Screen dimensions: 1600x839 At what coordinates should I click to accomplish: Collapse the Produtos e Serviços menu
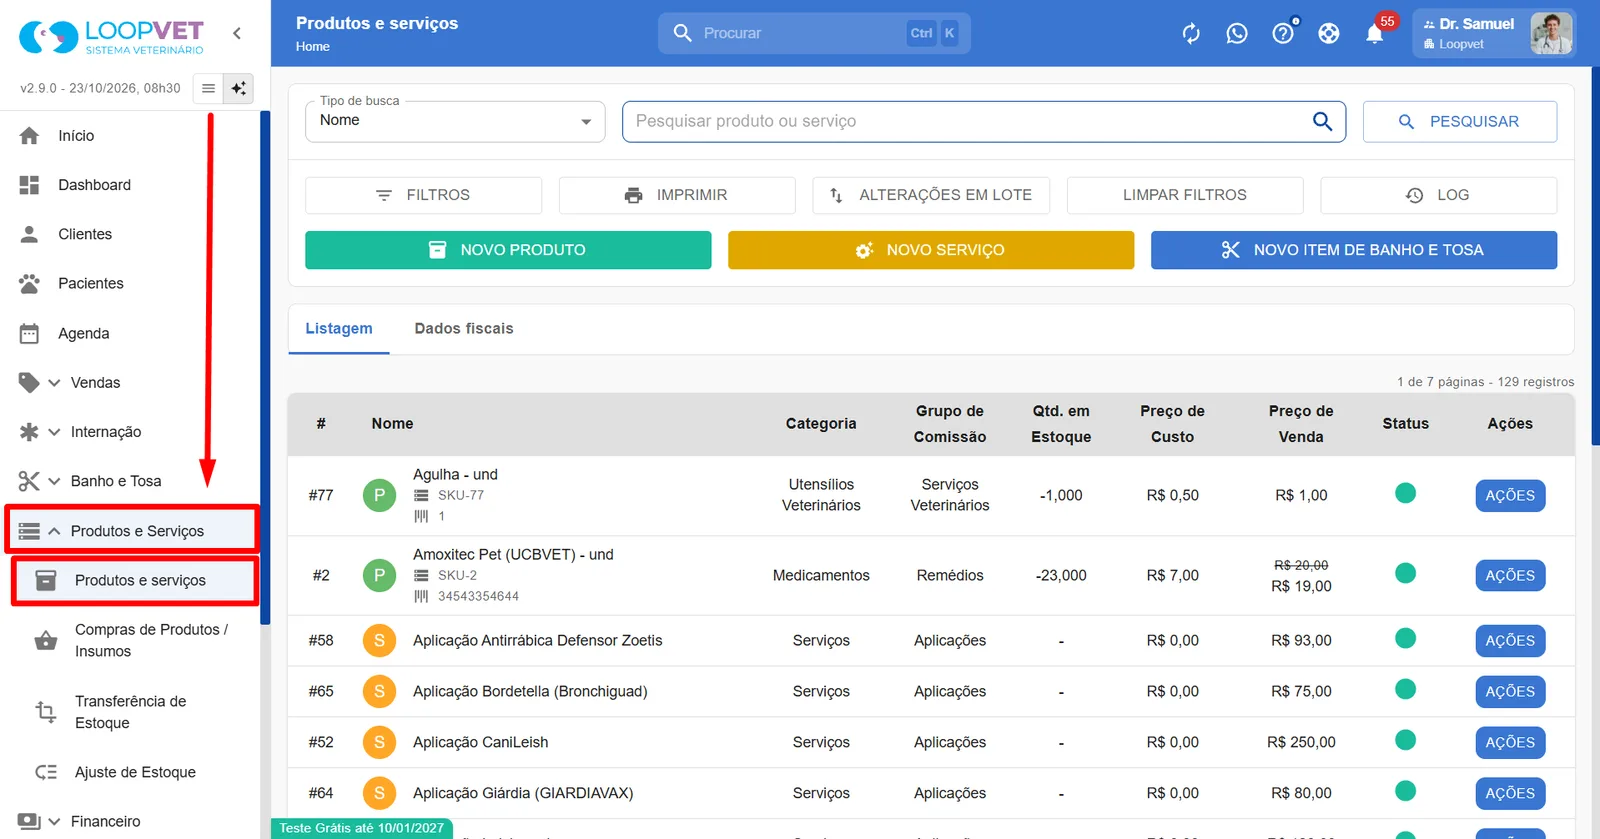point(132,530)
